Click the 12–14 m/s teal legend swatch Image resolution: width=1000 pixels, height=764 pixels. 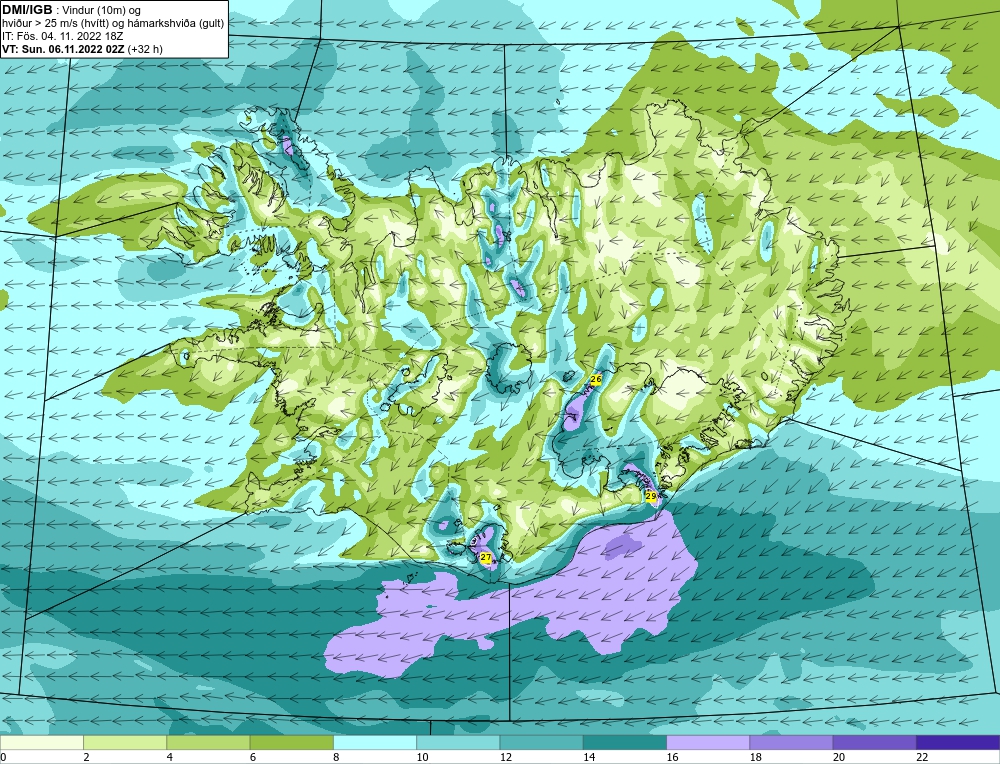(x=541, y=742)
